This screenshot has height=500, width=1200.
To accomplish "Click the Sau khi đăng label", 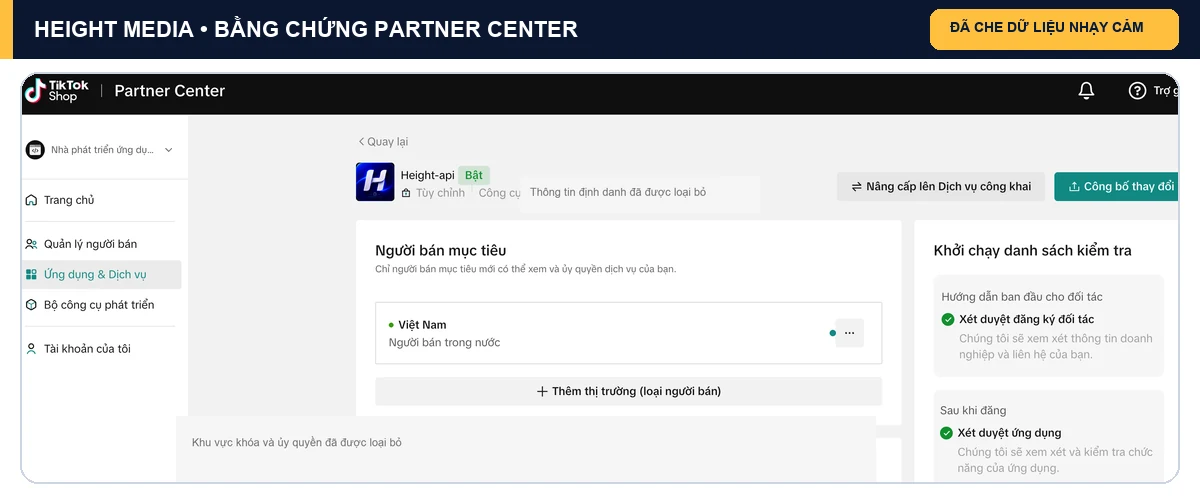I will pyautogui.click(x=973, y=411).
